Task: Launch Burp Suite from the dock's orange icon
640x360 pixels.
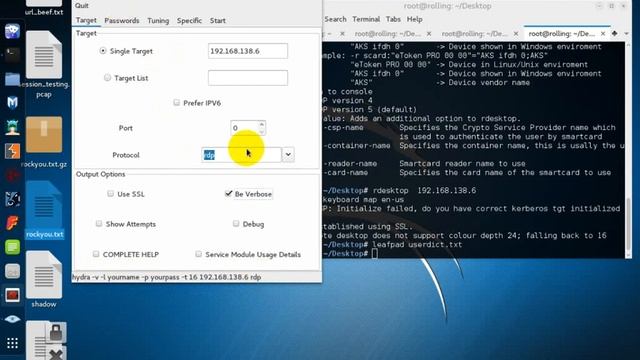Action: click(12, 151)
